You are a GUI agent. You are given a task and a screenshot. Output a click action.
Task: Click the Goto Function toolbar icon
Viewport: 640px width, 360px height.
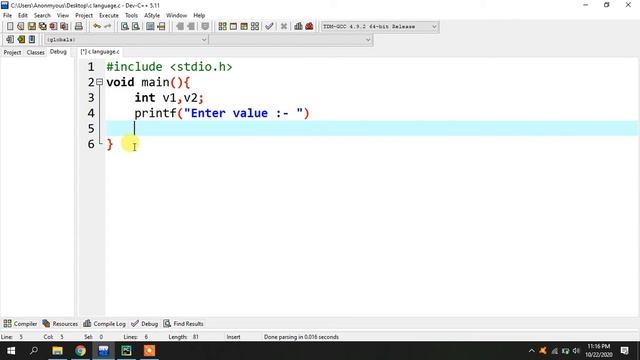(x=150, y=27)
